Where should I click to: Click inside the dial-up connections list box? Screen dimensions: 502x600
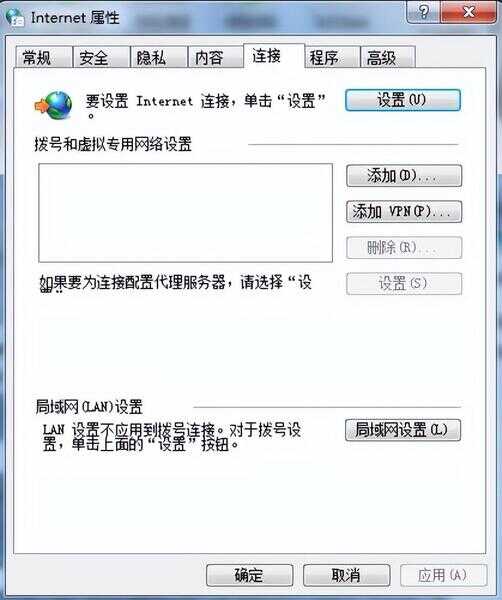(186, 213)
